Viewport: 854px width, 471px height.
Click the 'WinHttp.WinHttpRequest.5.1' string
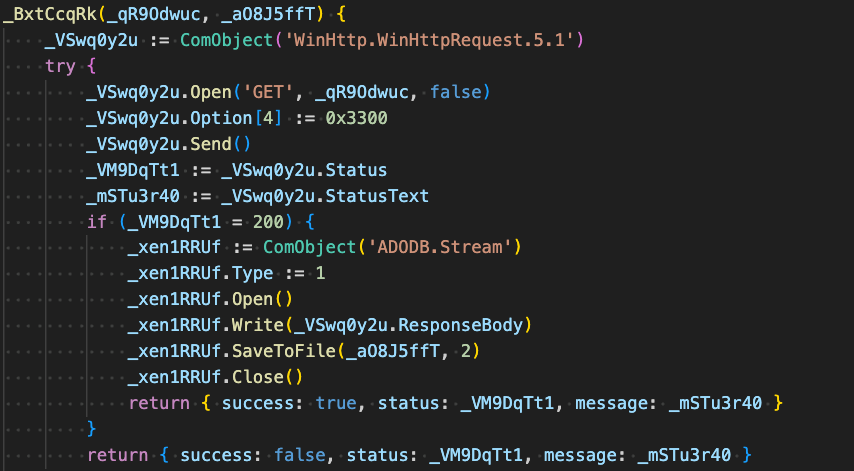tap(428, 40)
